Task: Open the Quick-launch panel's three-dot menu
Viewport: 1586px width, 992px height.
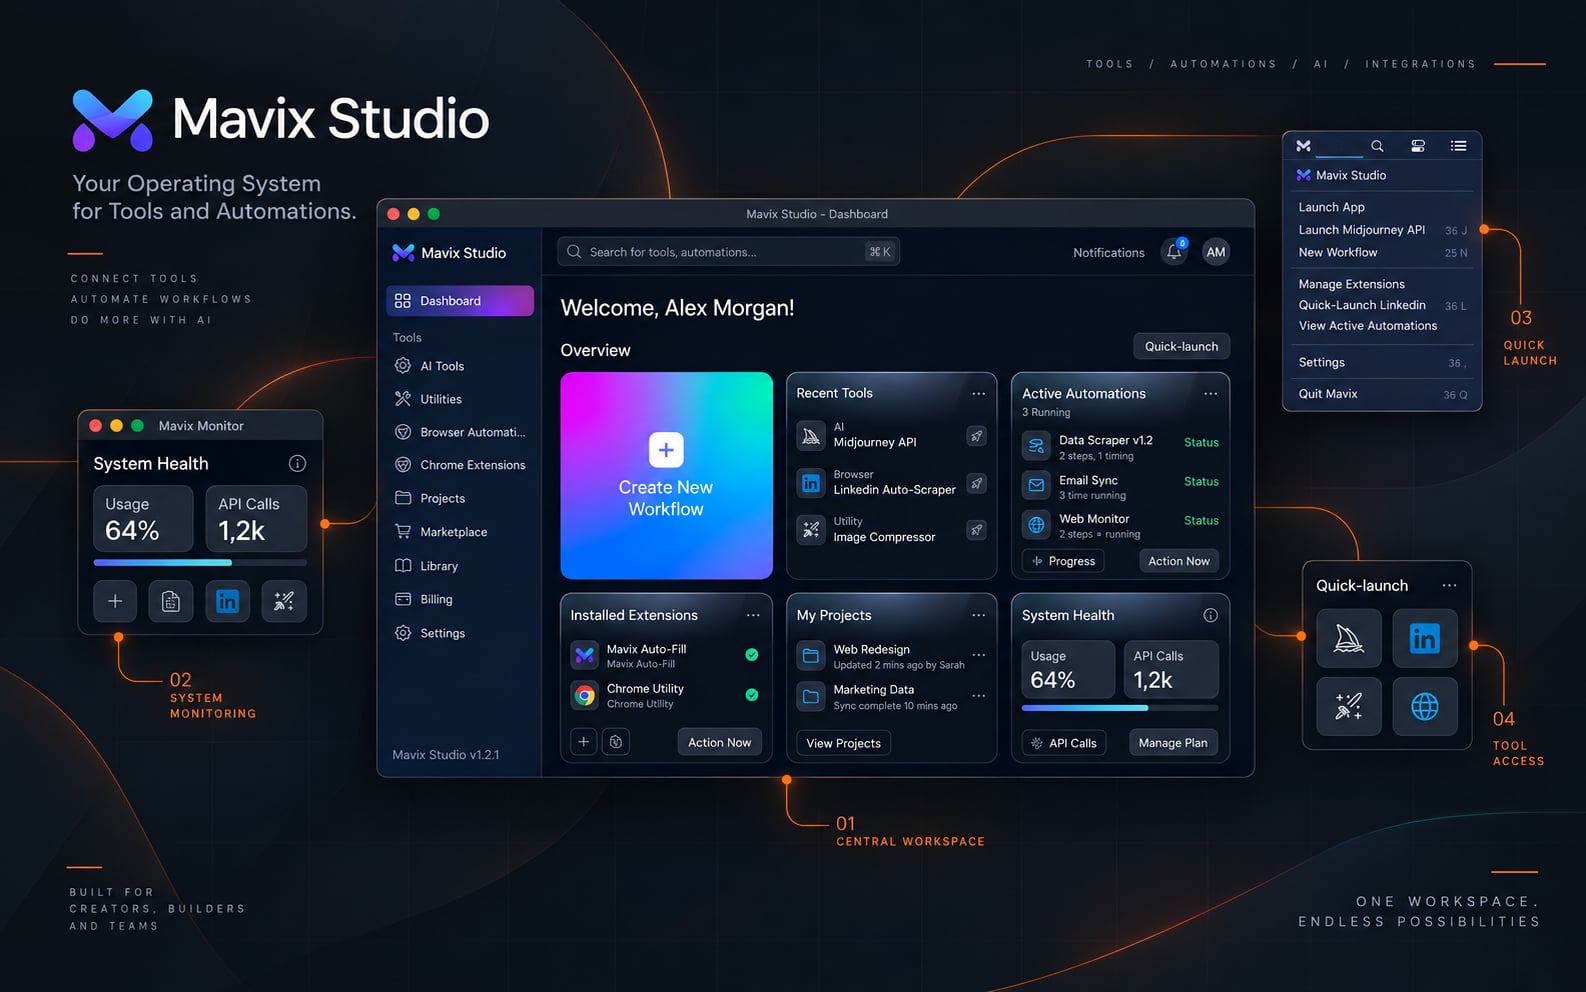Action: 1449,585
